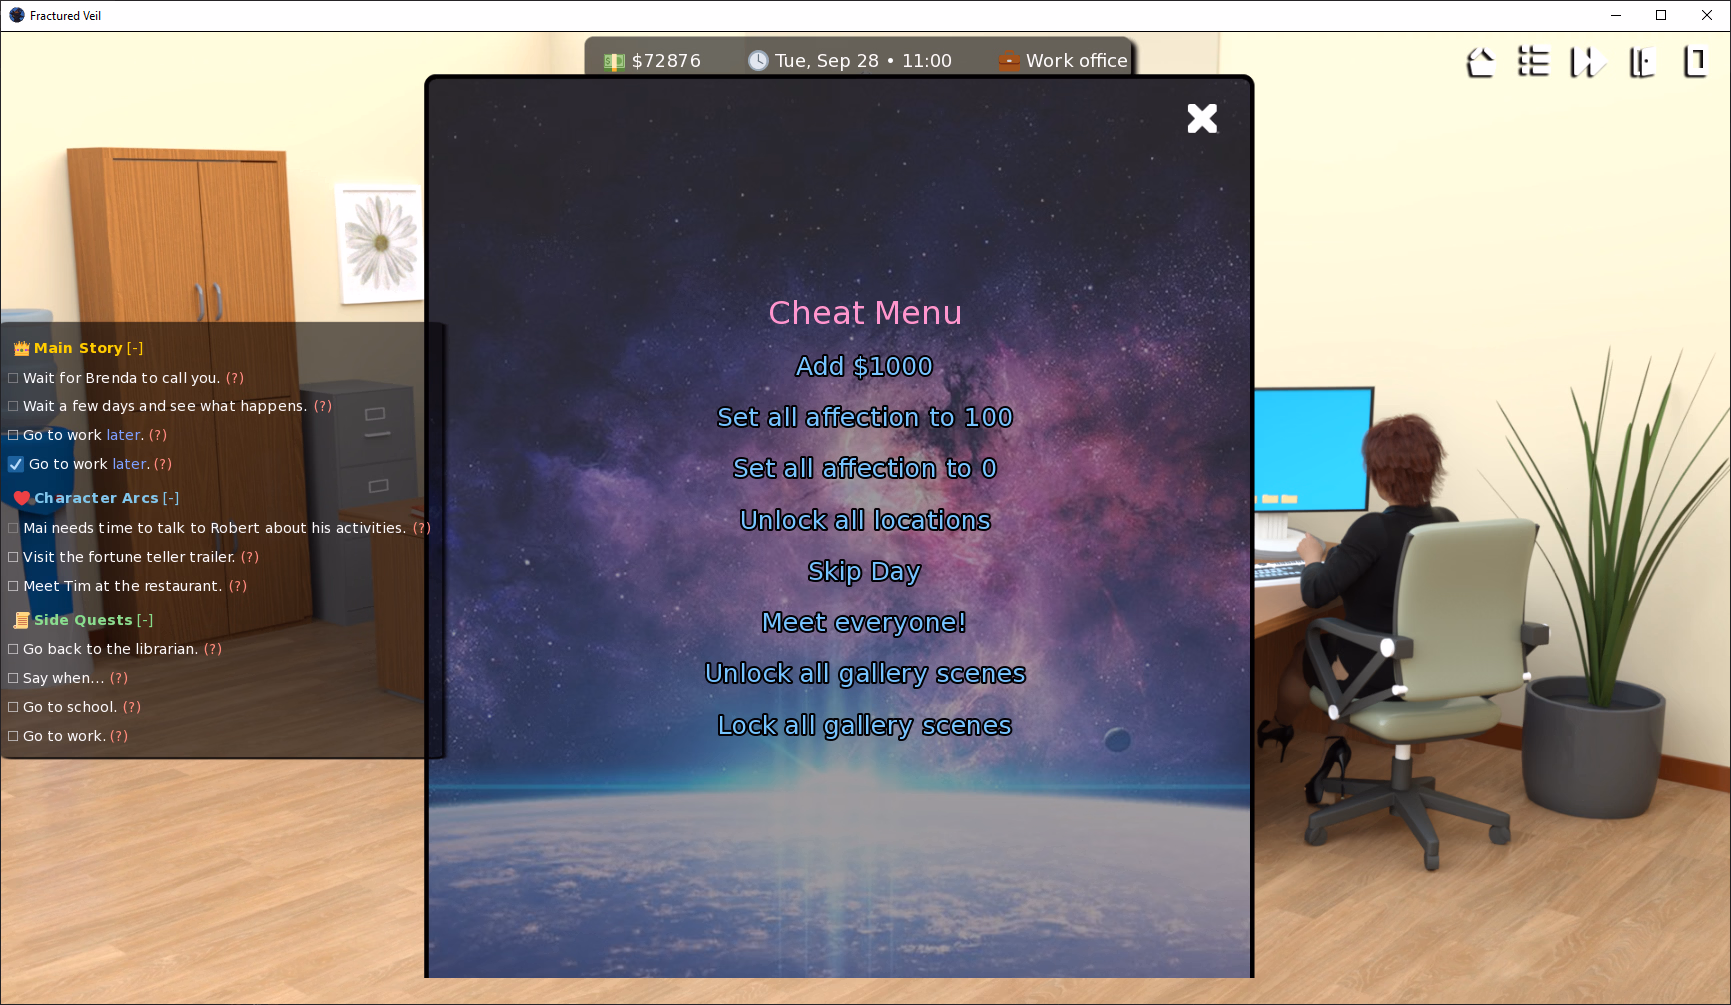Tick the 'Wait a few days' quest checkbox
1731x1005 pixels.
tap(13, 406)
